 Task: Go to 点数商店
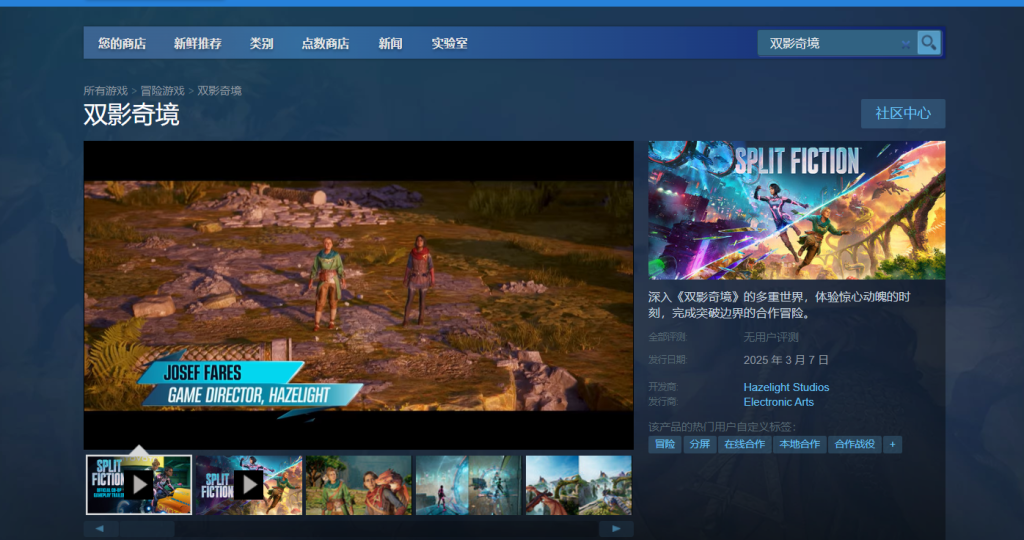(x=325, y=43)
